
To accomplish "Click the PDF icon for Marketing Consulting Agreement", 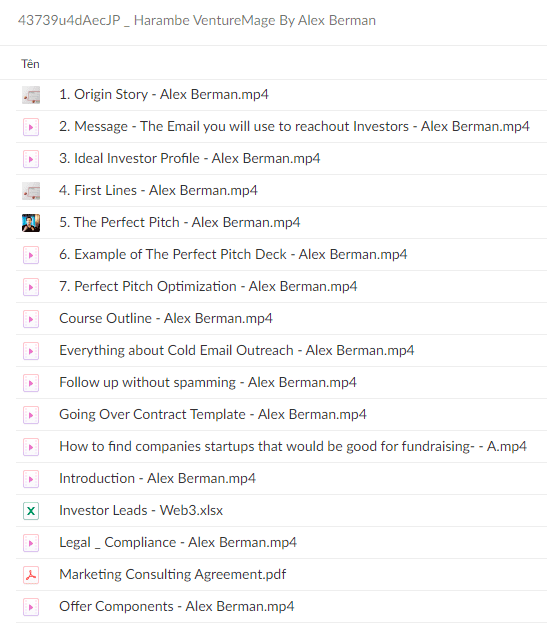I will [x=31, y=575].
